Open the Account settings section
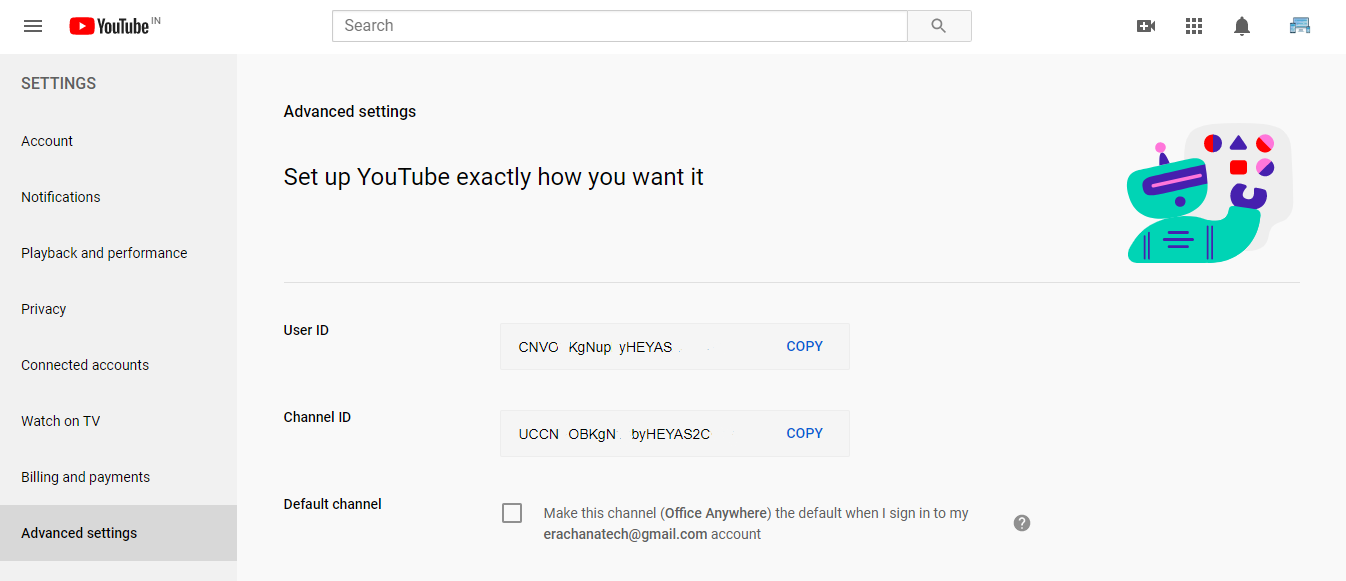This screenshot has height=581, width=1346. pyautogui.click(x=118, y=141)
